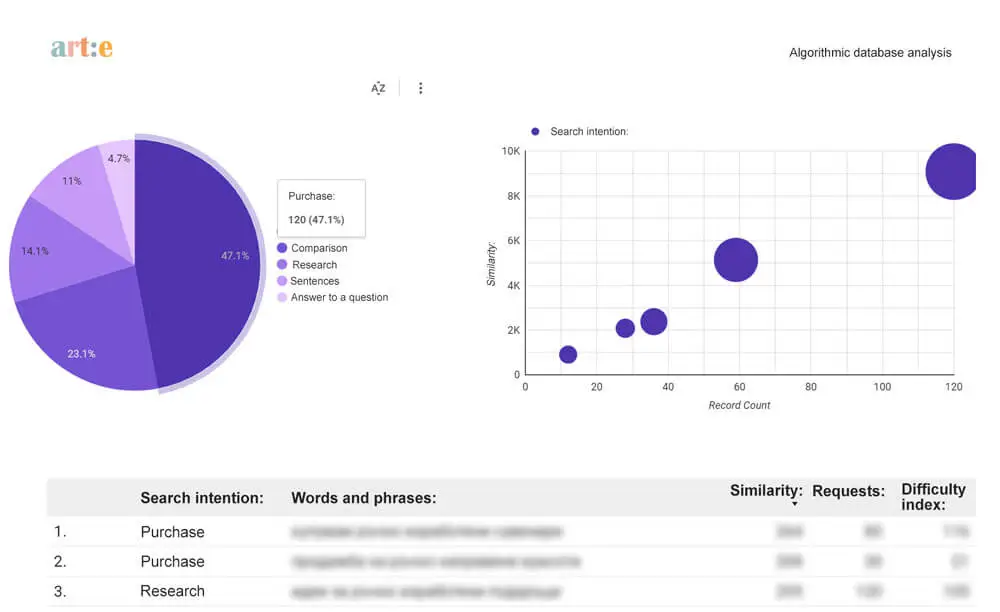
Task: Click the Search intention legend bullet
Action: pyautogui.click(x=535, y=131)
